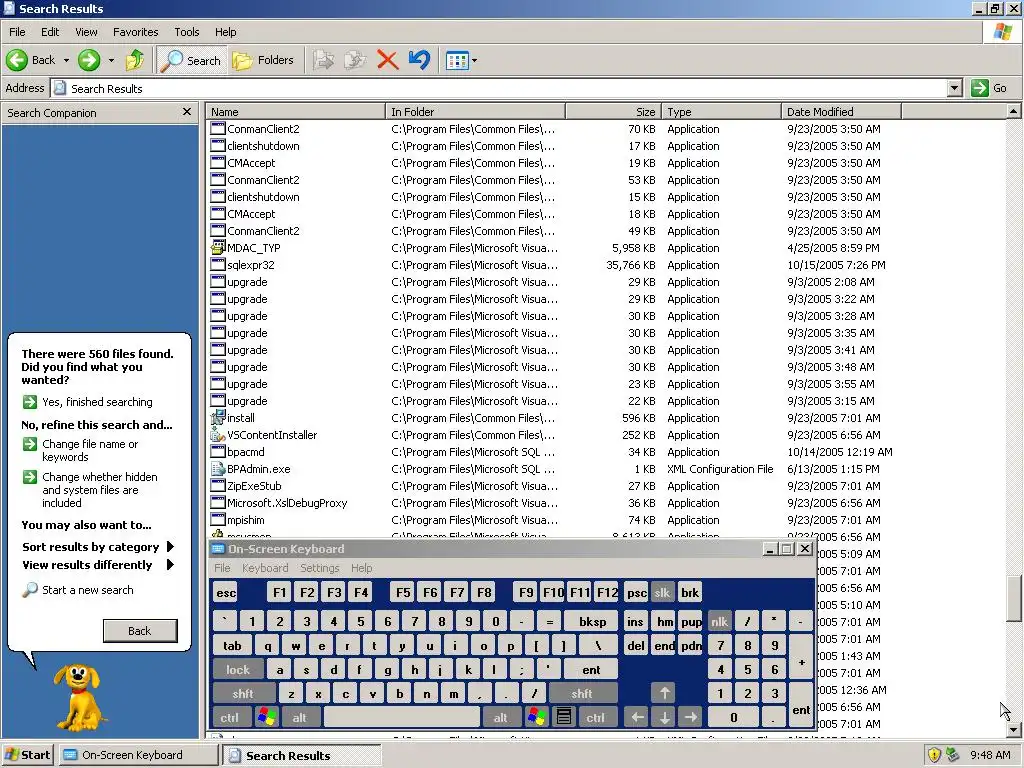Click the bksp key
Viewport: 1024px width, 768px height.
[x=592, y=622]
